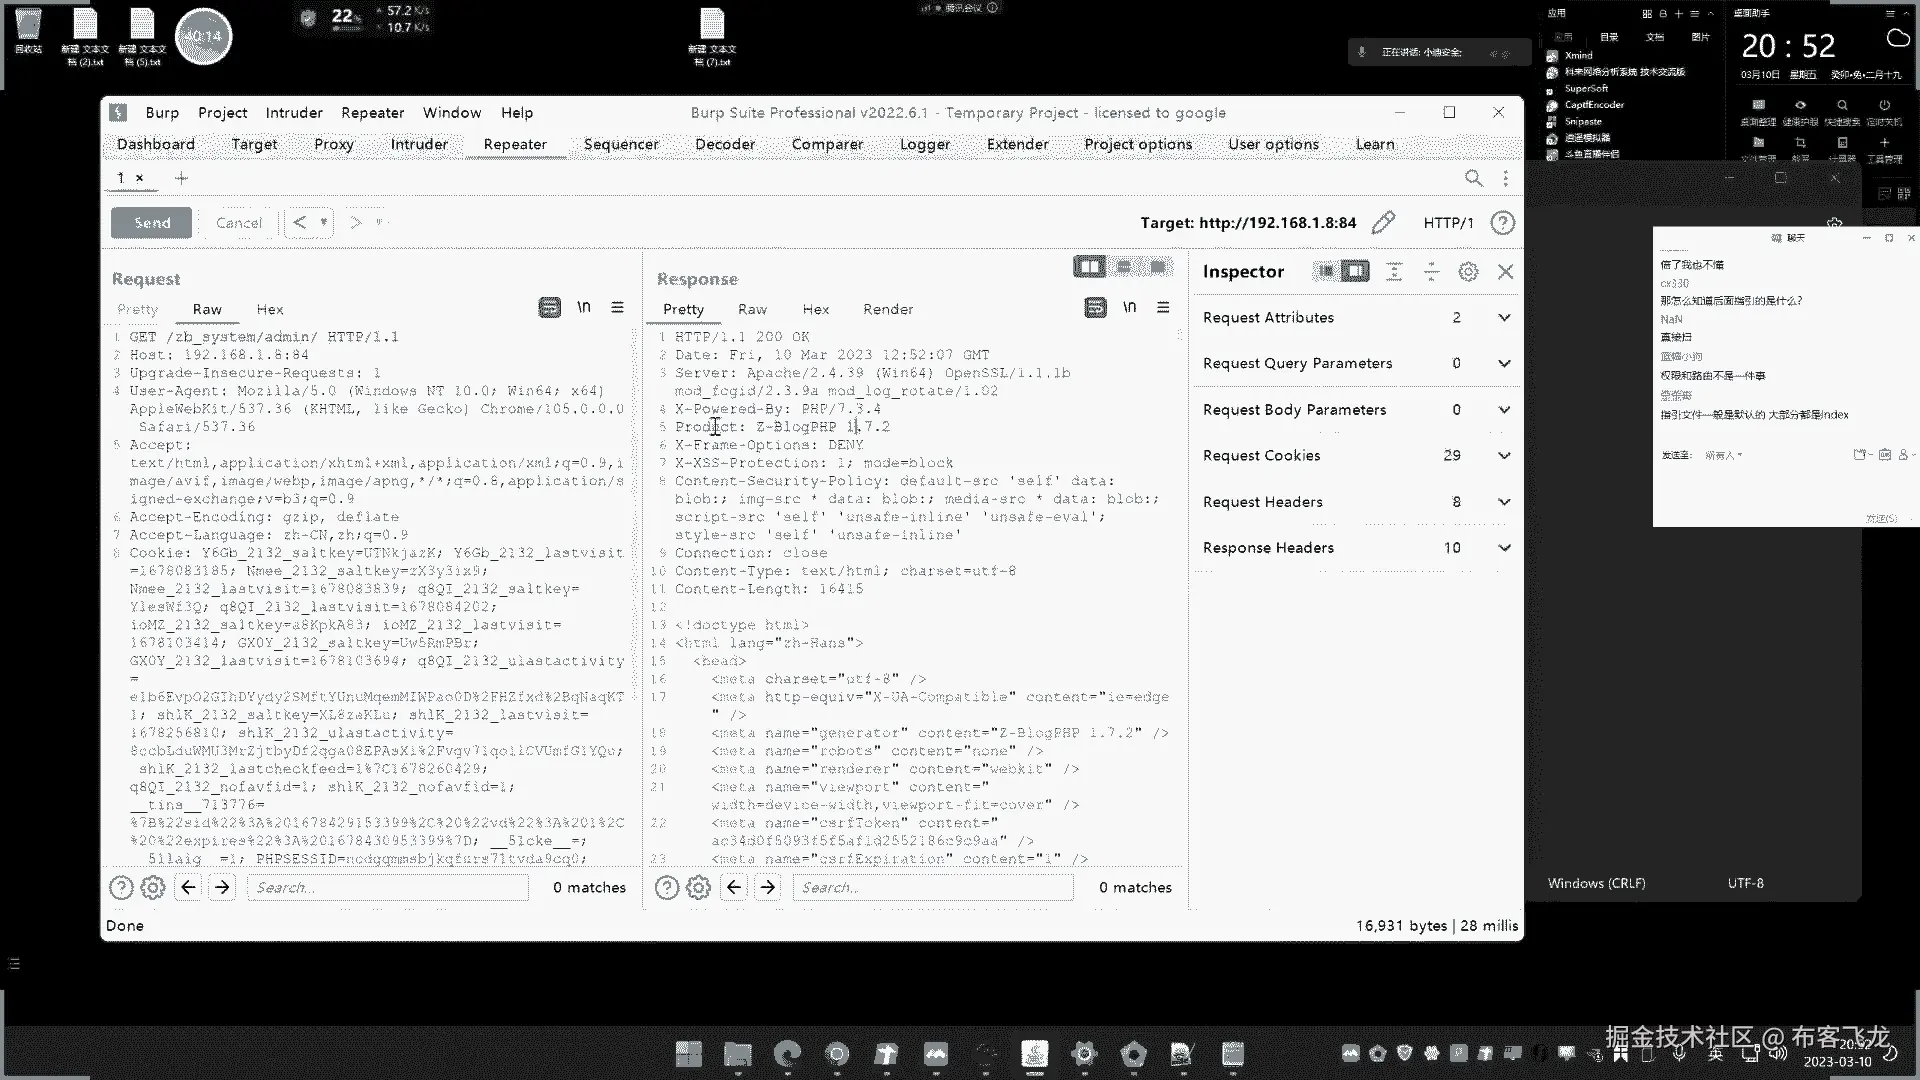Click the edit target pencil icon
1920x1080 pixels.
click(x=1383, y=223)
